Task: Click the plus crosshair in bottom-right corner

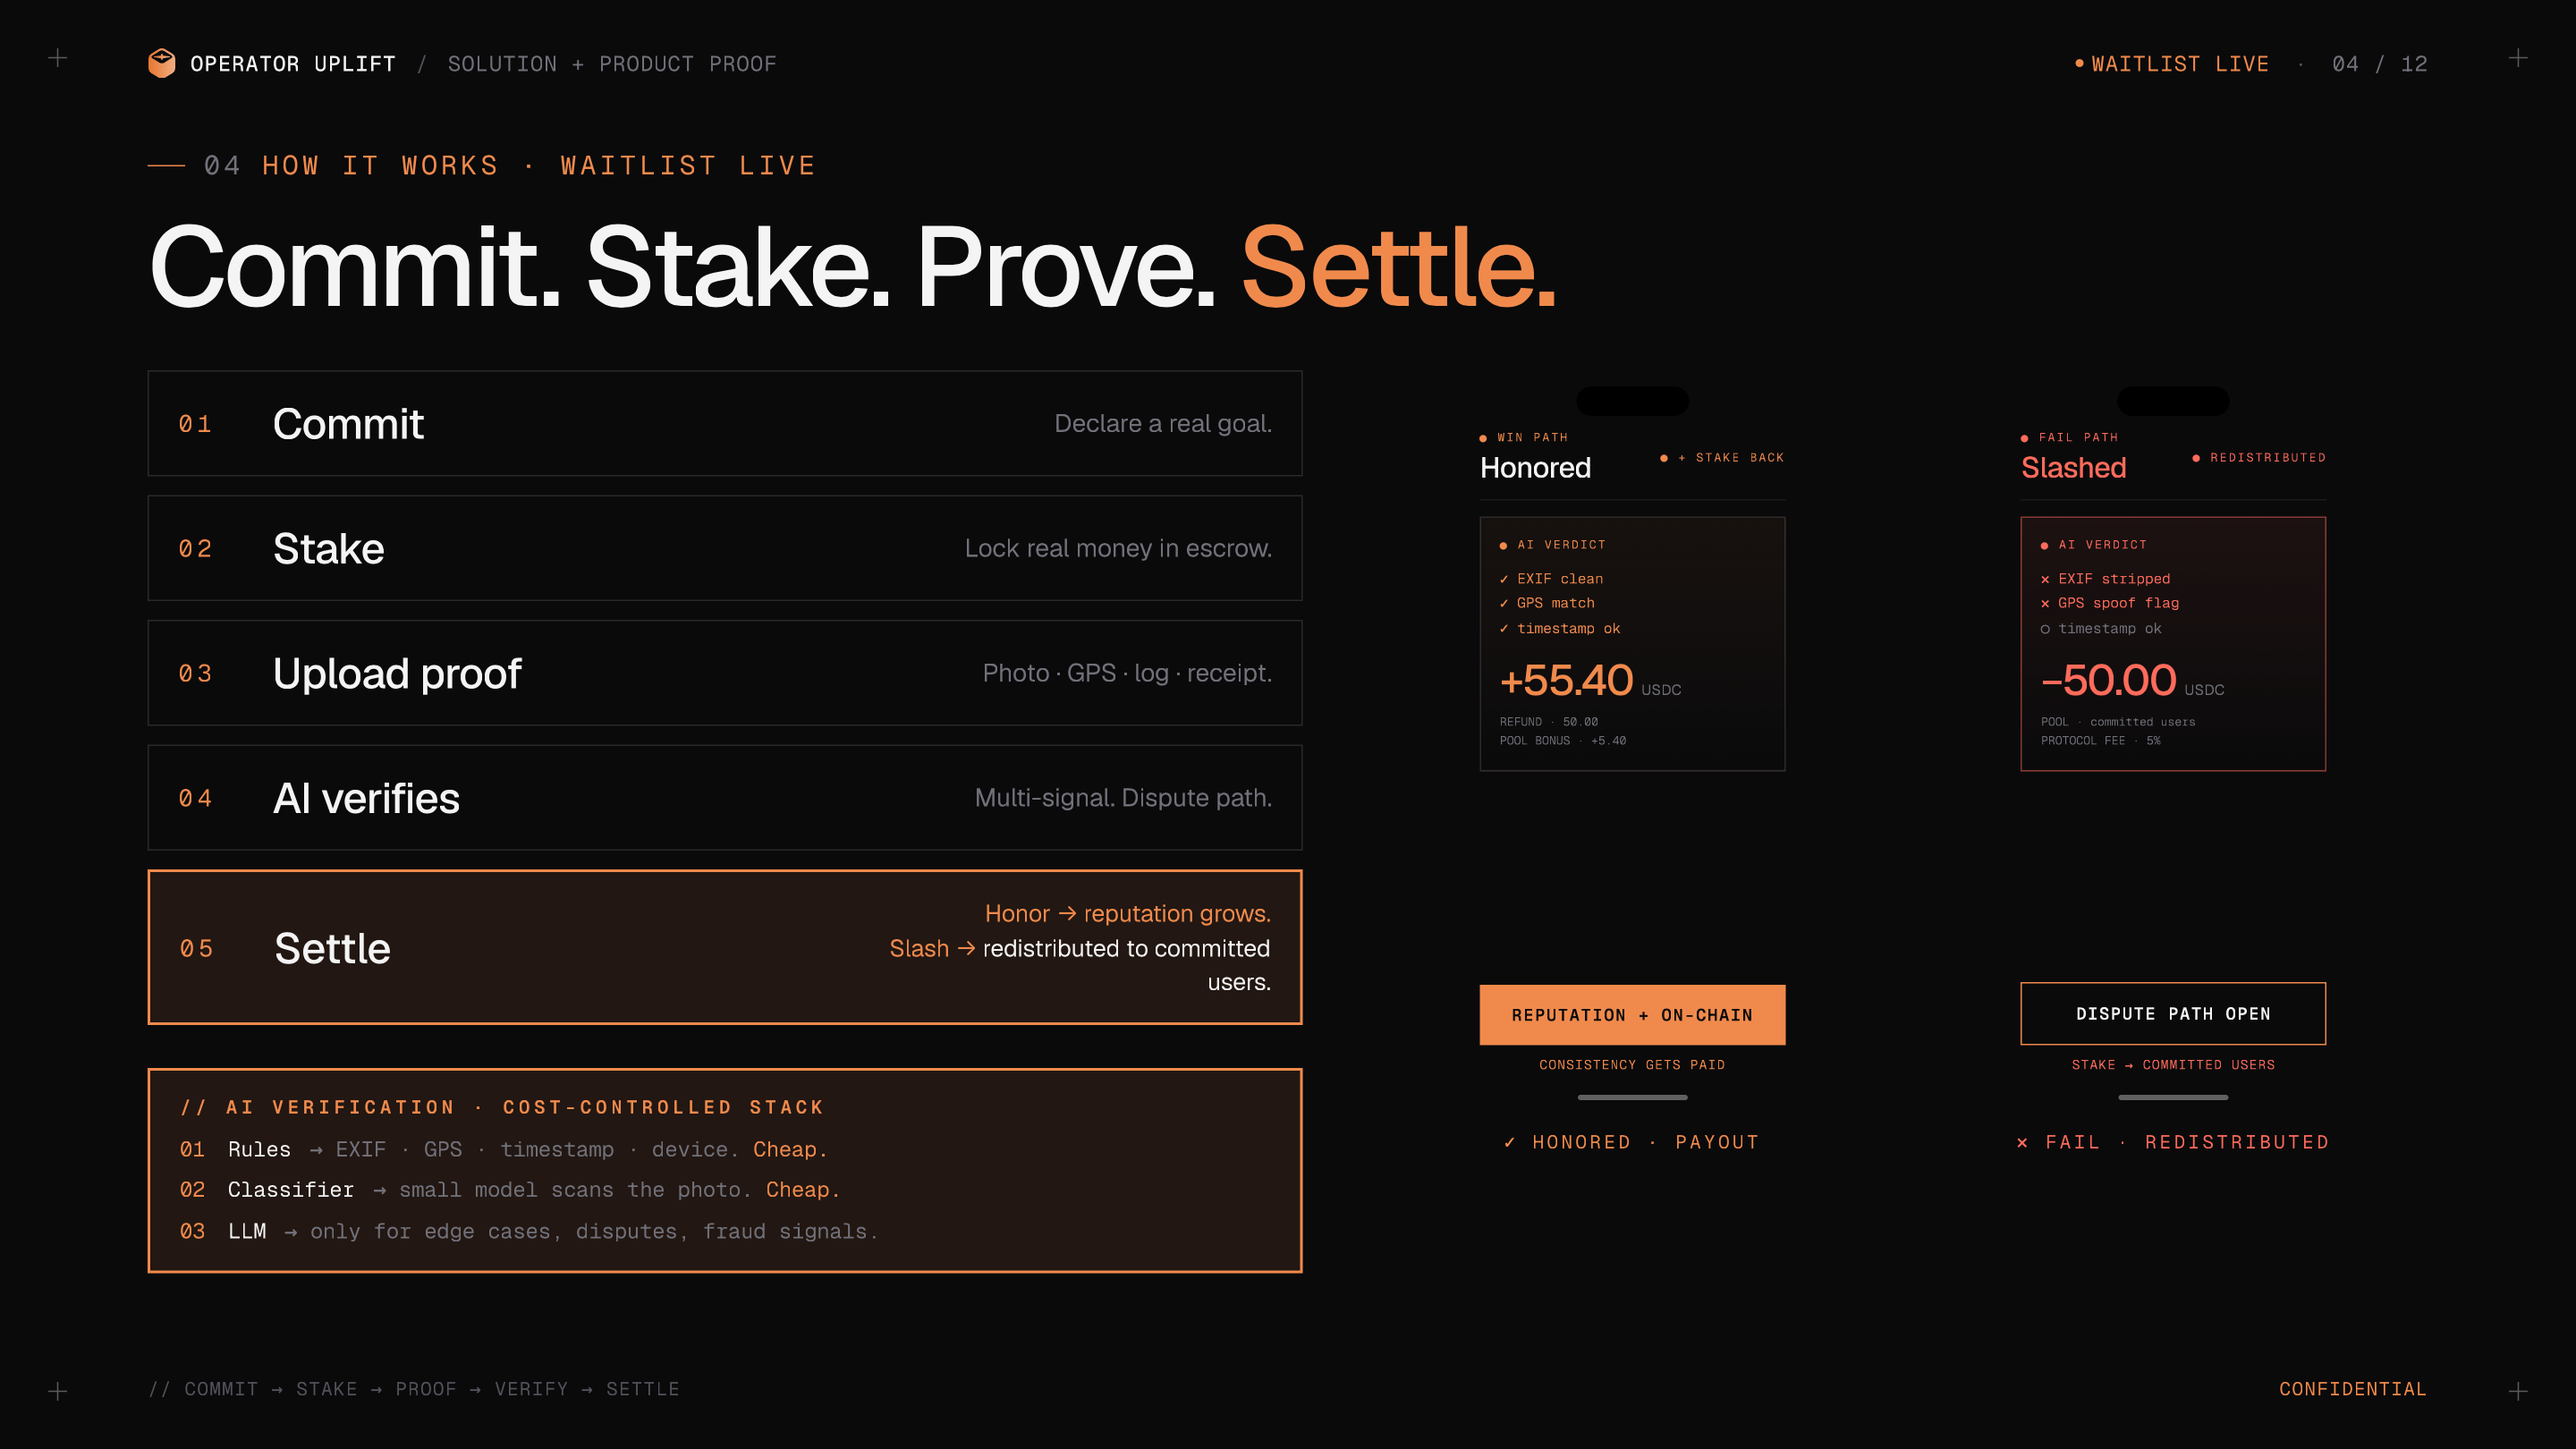Action: click(x=2518, y=1391)
